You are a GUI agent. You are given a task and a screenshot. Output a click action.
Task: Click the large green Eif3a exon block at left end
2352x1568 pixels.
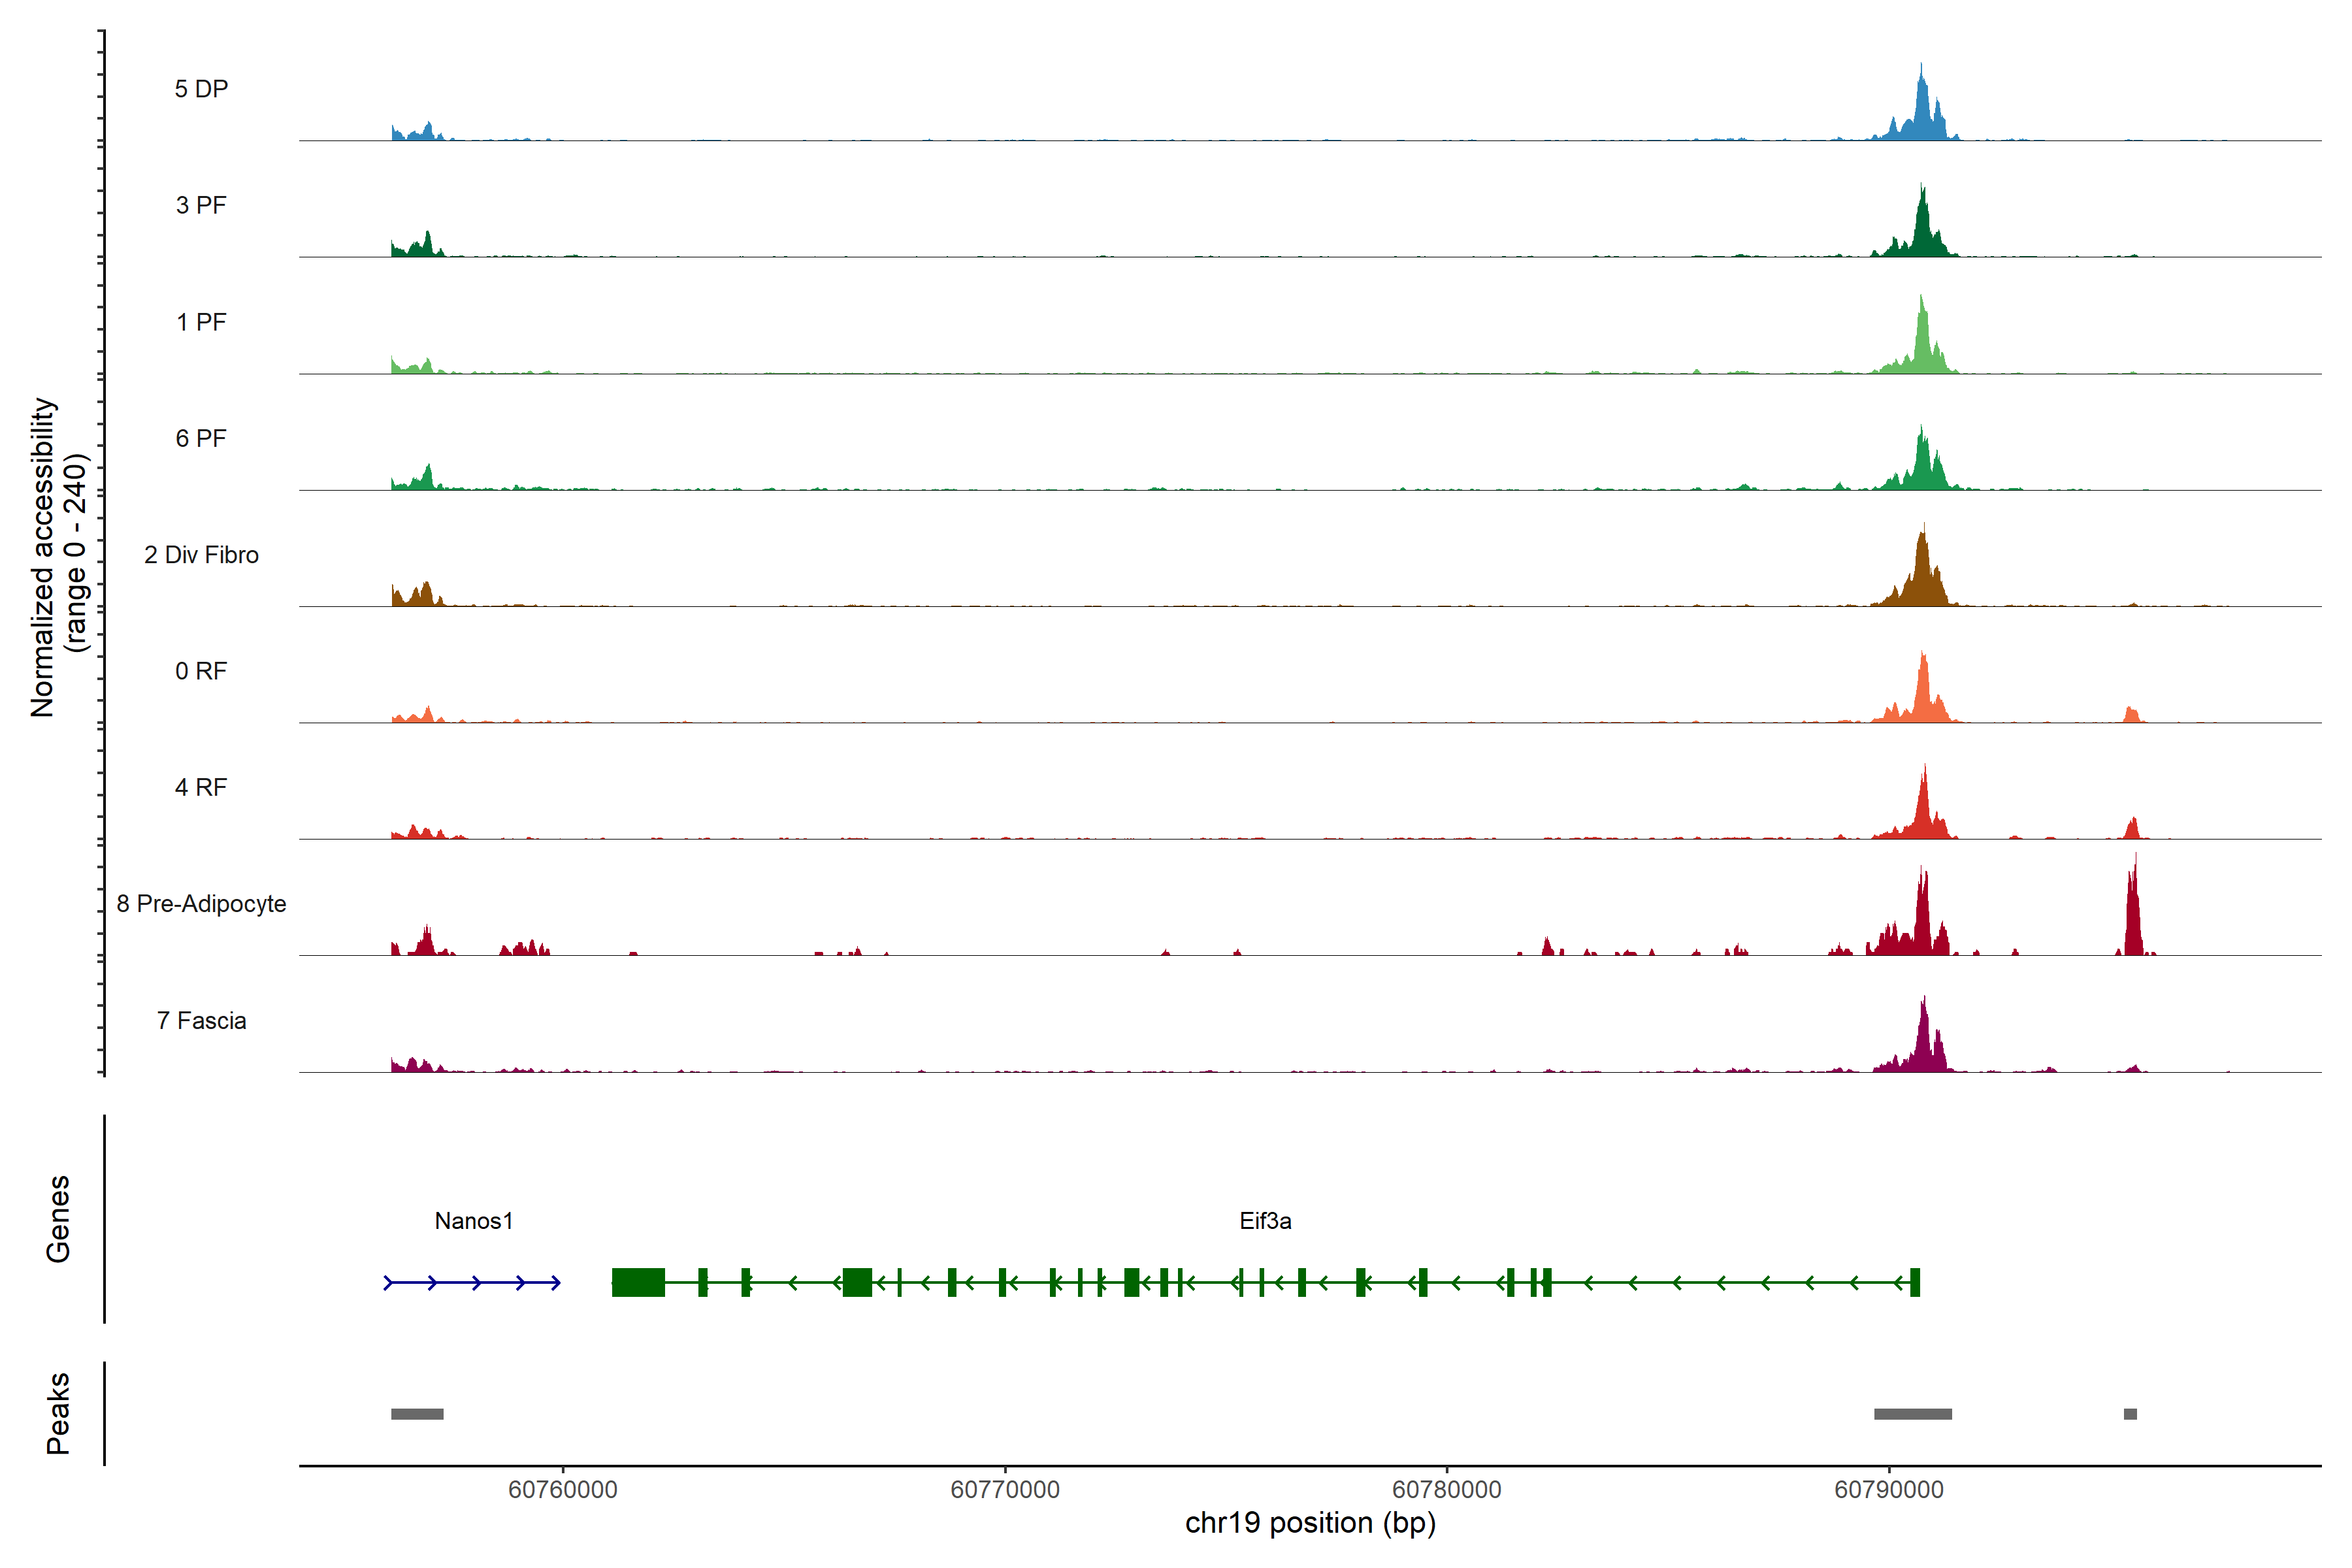pyautogui.click(x=638, y=1282)
